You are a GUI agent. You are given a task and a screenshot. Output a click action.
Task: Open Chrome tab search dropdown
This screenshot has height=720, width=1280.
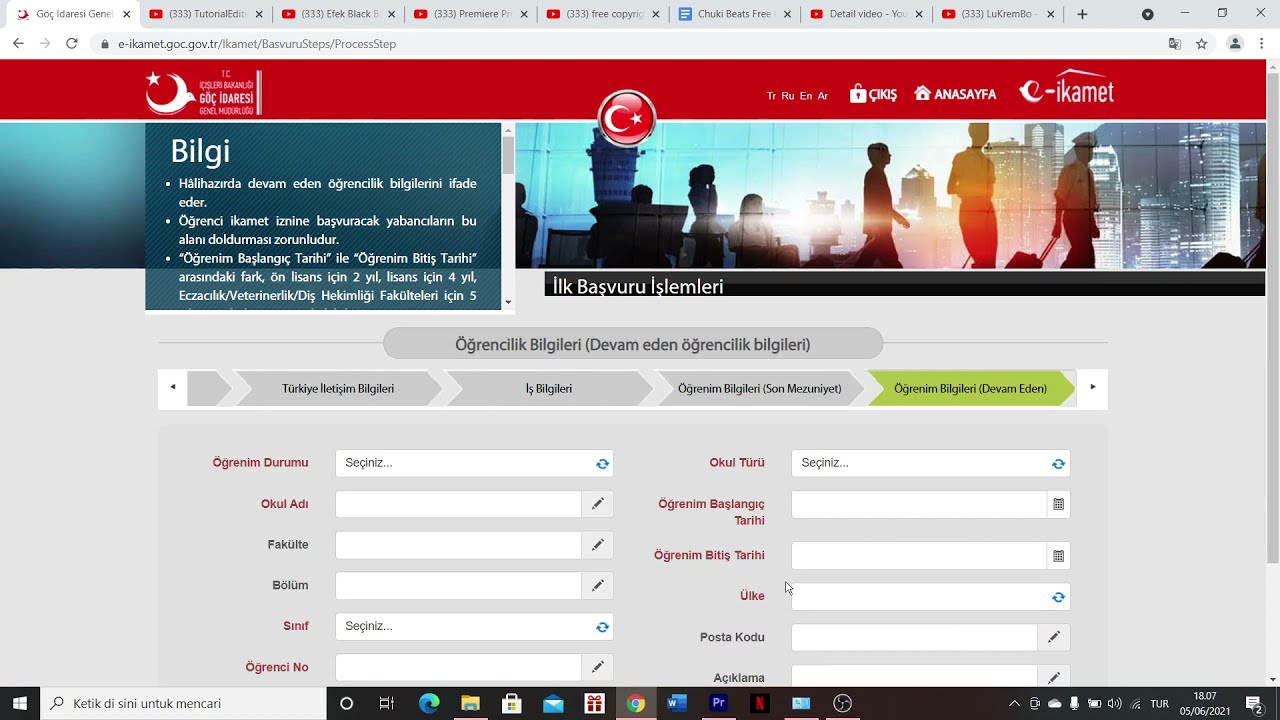pos(1147,14)
